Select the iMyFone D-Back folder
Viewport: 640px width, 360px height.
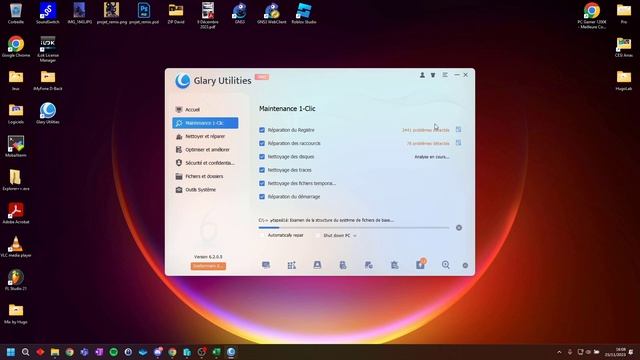pyautogui.click(x=48, y=80)
